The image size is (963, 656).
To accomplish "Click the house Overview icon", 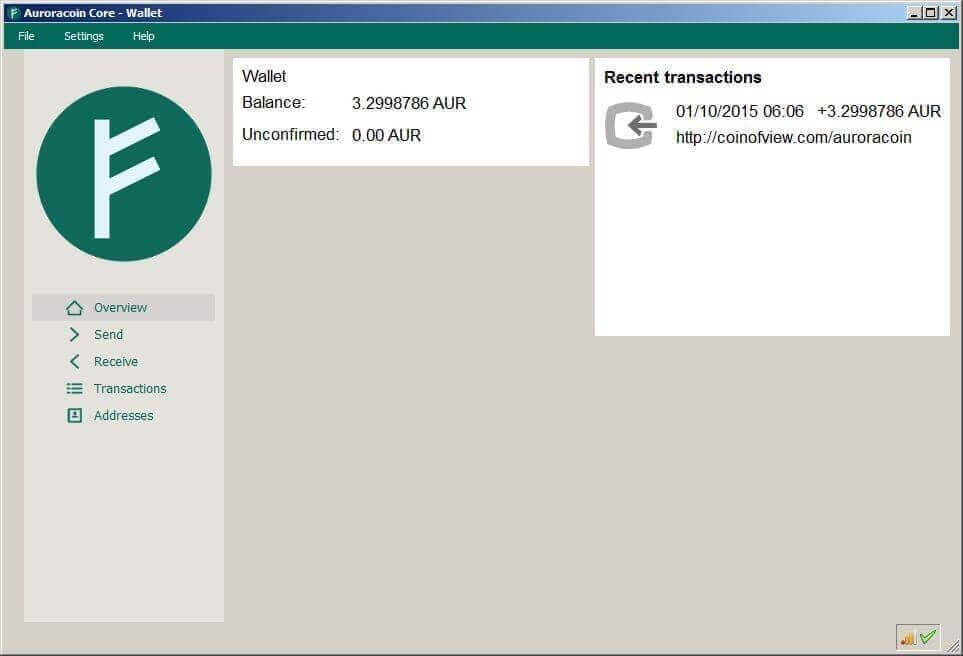I will (74, 308).
